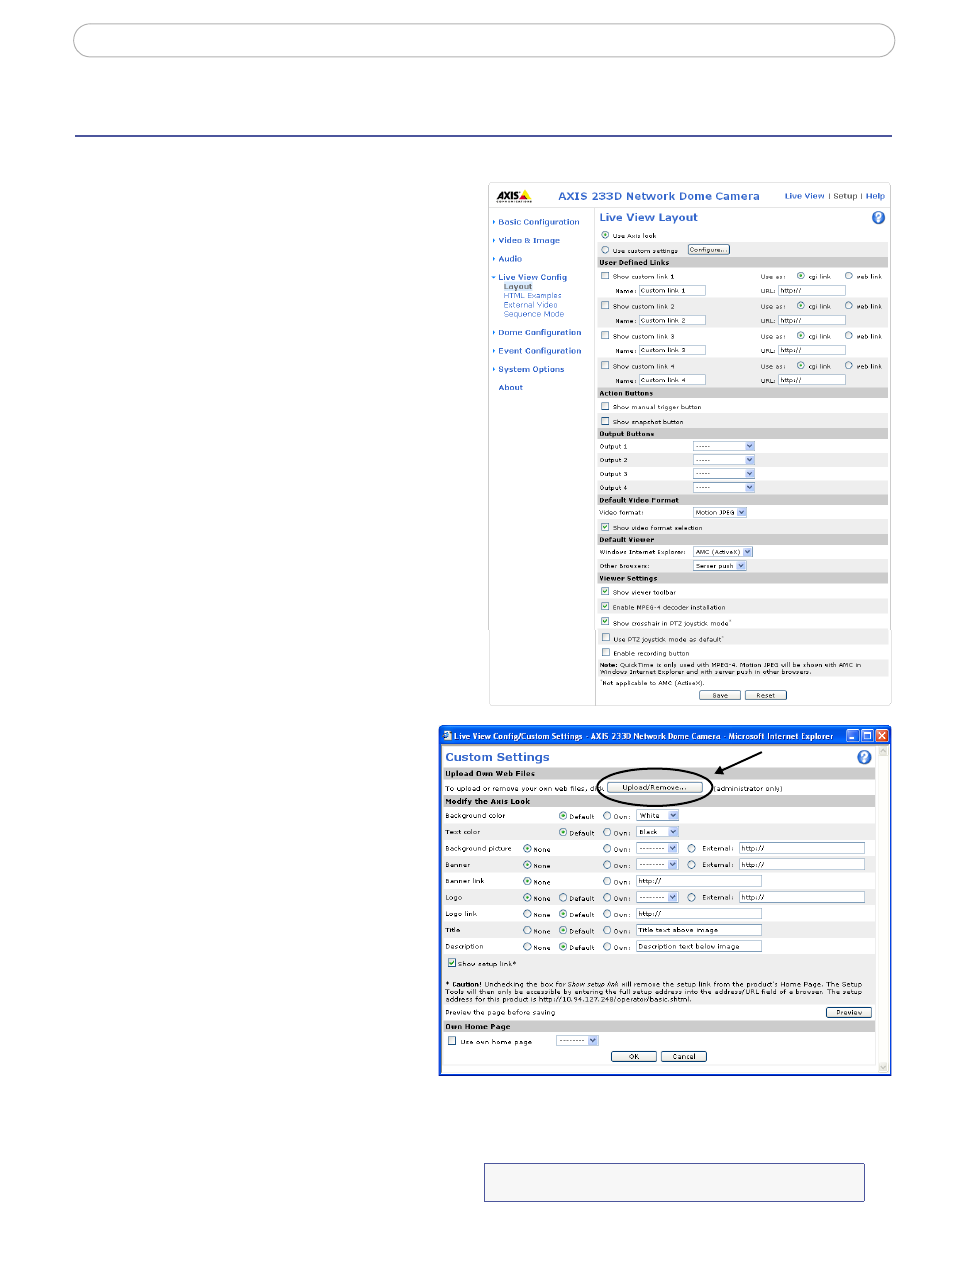
Task: Expand Event Configuration menu
Action: [x=540, y=351]
